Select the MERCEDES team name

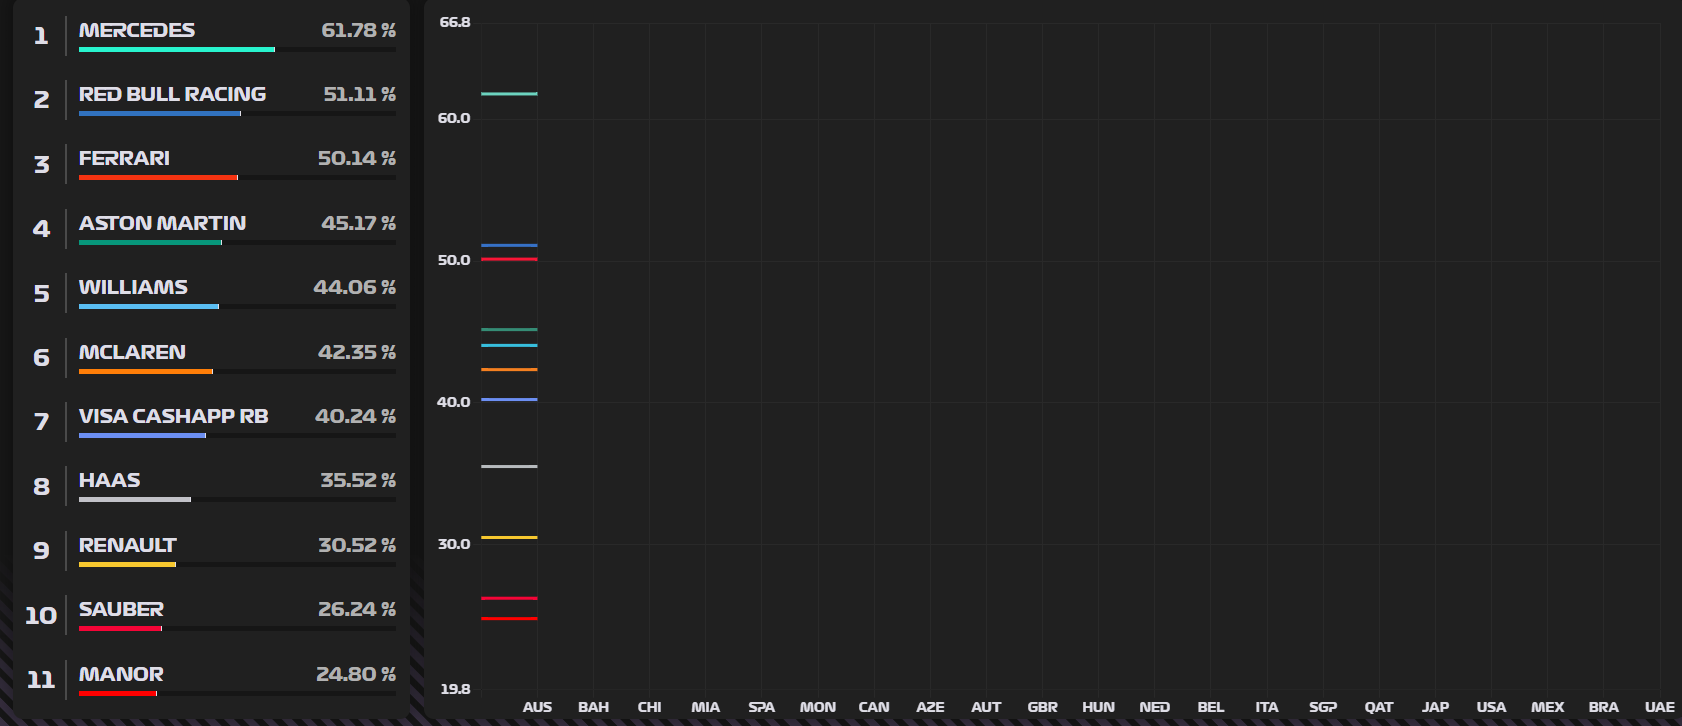tap(137, 30)
